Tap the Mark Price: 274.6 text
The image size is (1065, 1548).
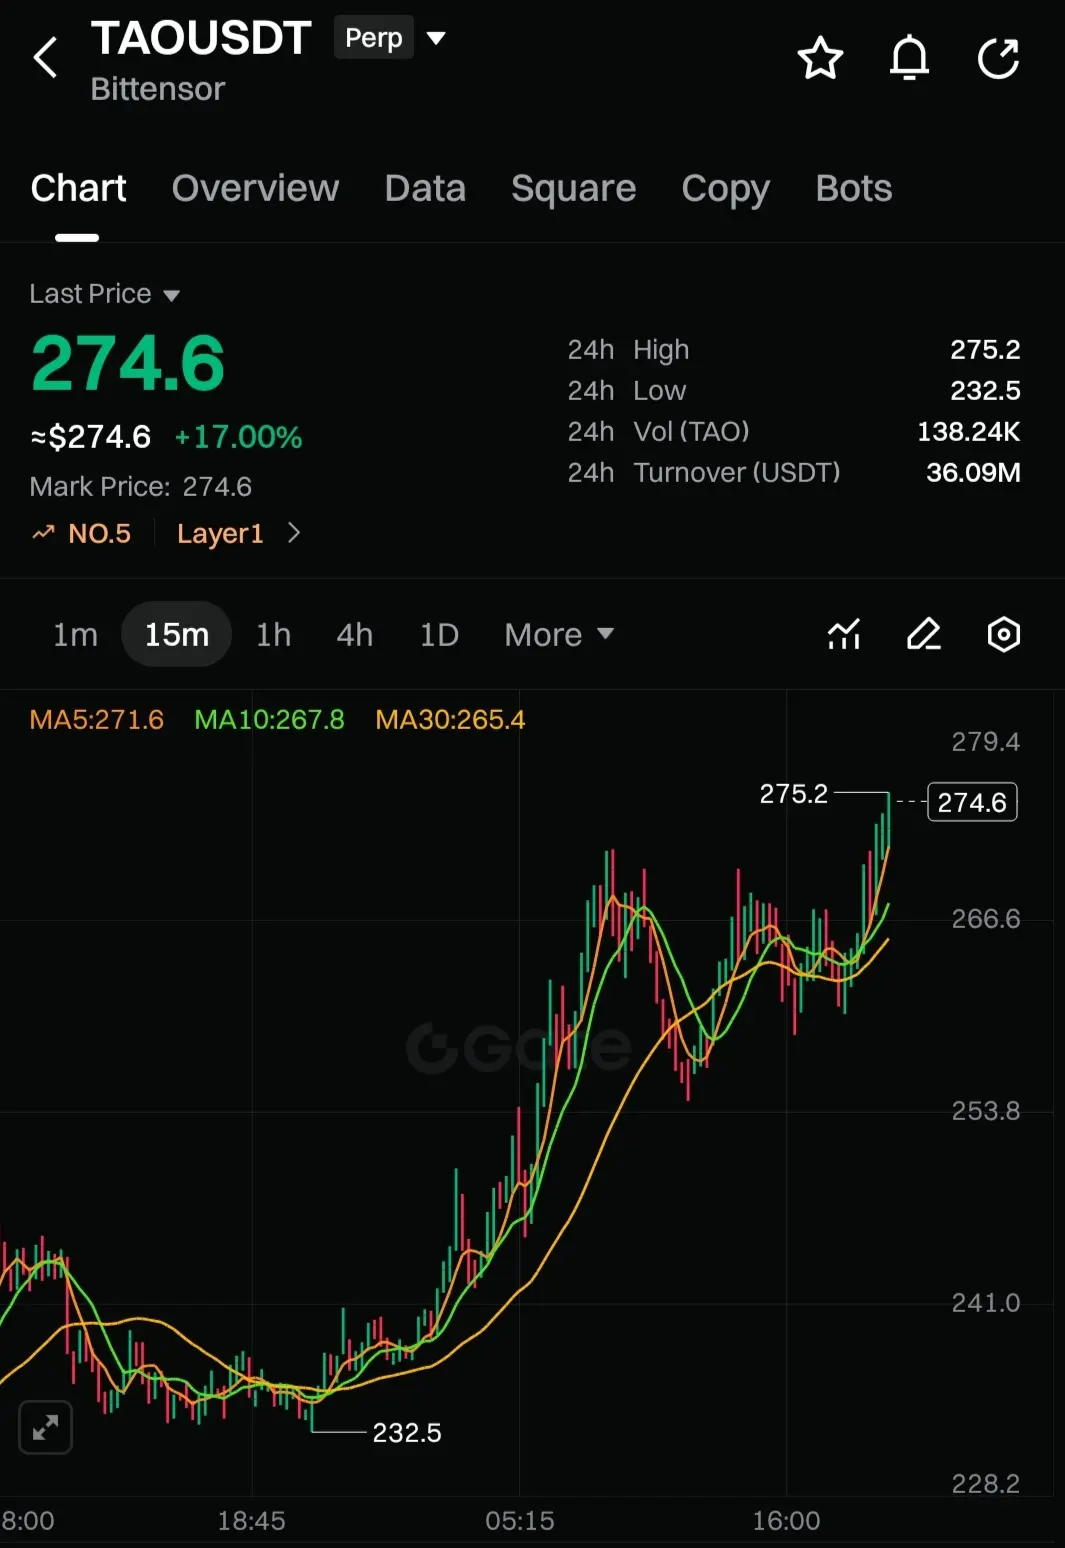pyautogui.click(x=140, y=487)
